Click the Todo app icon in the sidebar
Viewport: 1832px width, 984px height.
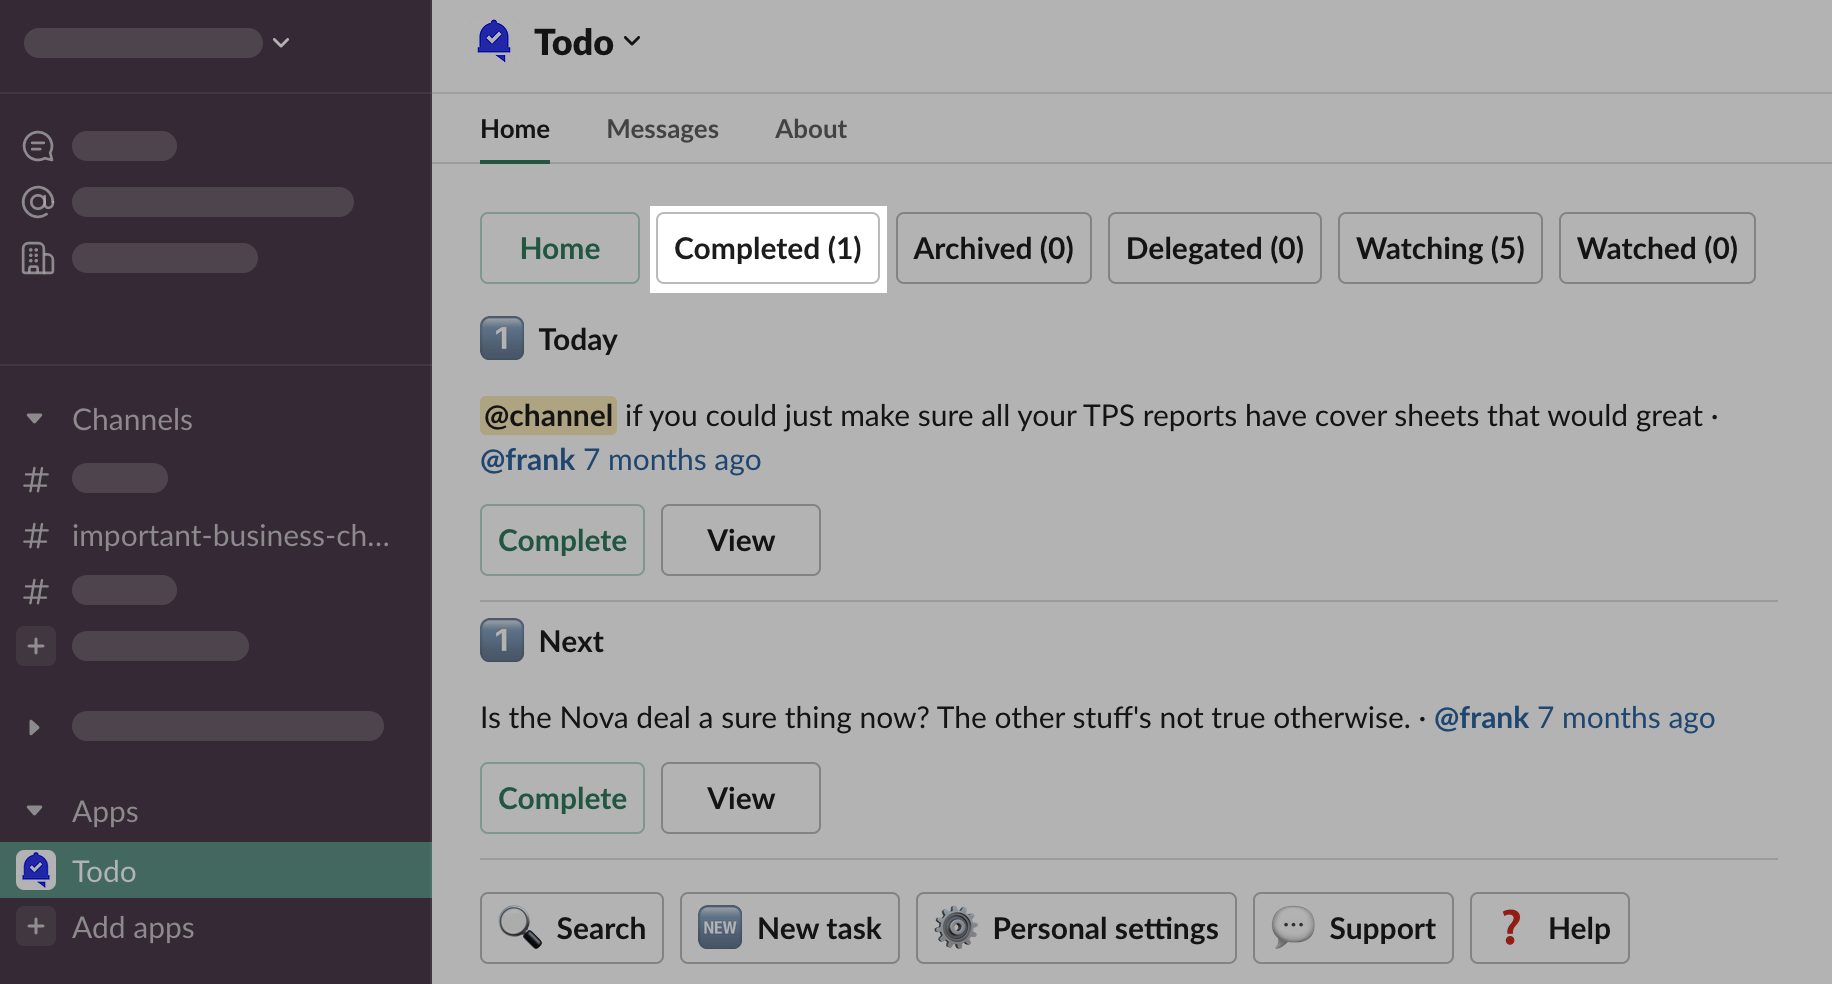coord(36,870)
